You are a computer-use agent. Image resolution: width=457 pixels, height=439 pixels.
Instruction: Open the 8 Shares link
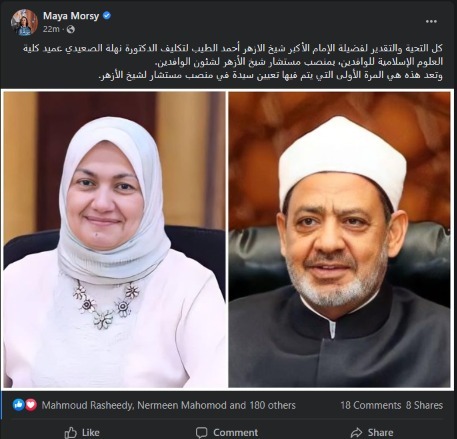coord(424,405)
